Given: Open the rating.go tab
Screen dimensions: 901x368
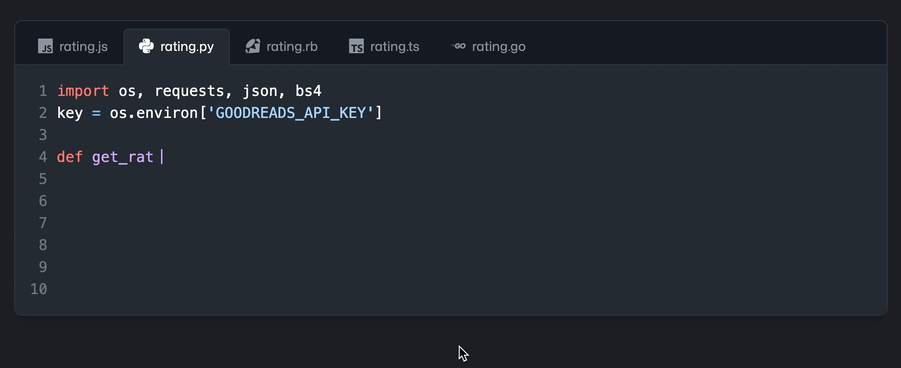Looking at the screenshot, I should (488, 47).
